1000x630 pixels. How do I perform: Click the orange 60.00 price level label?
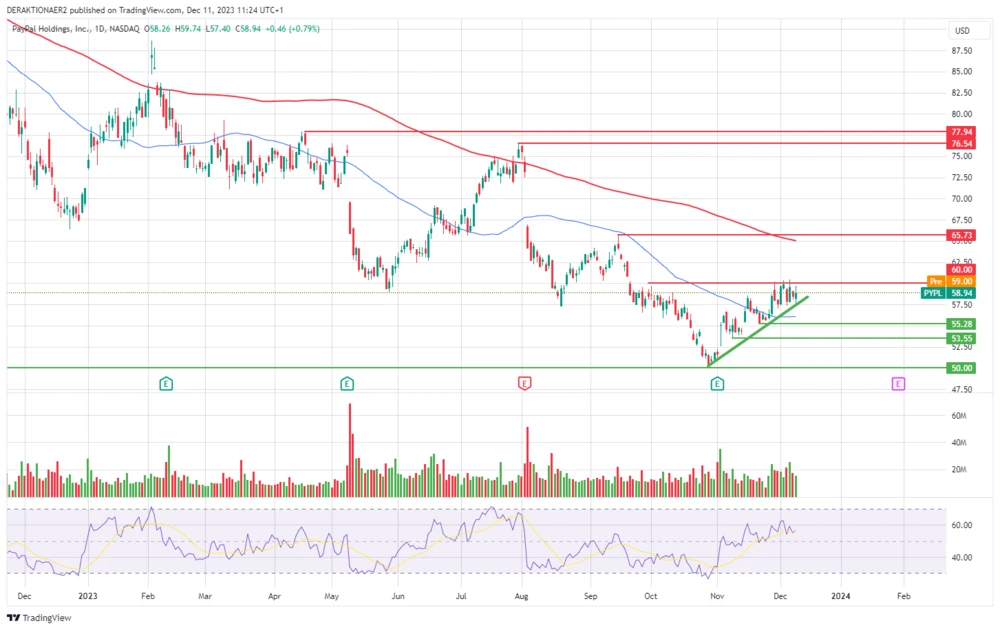coord(961,268)
